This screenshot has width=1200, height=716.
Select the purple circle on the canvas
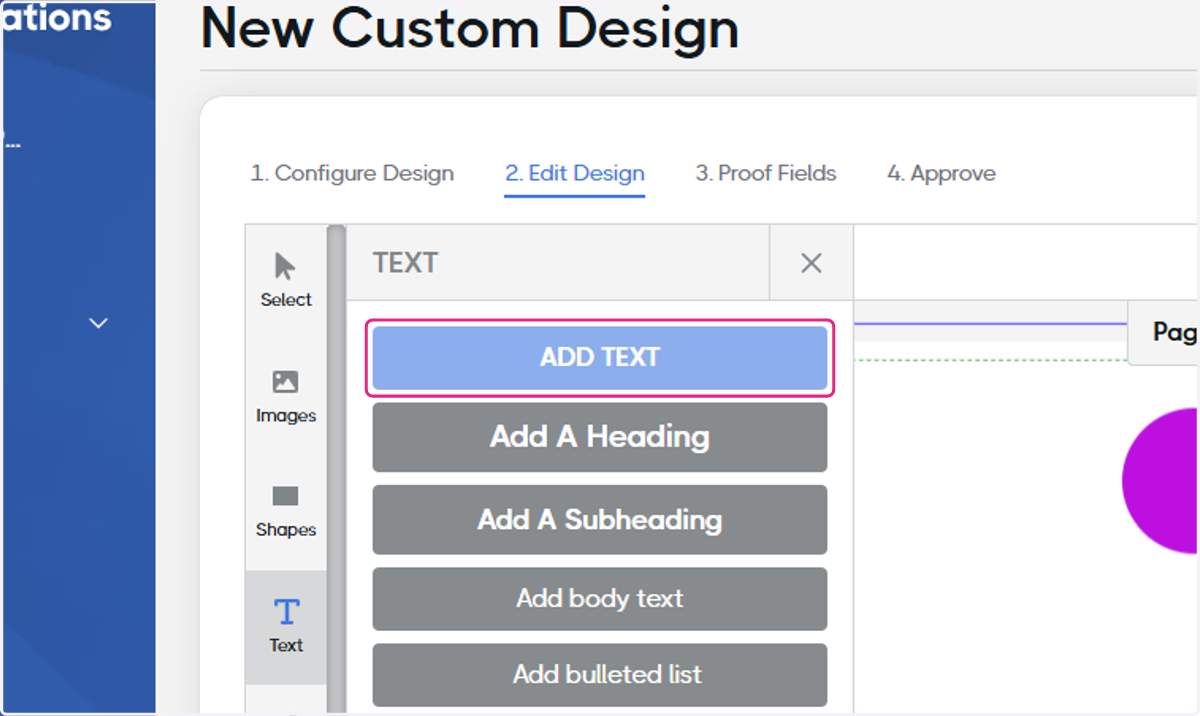point(1161,480)
